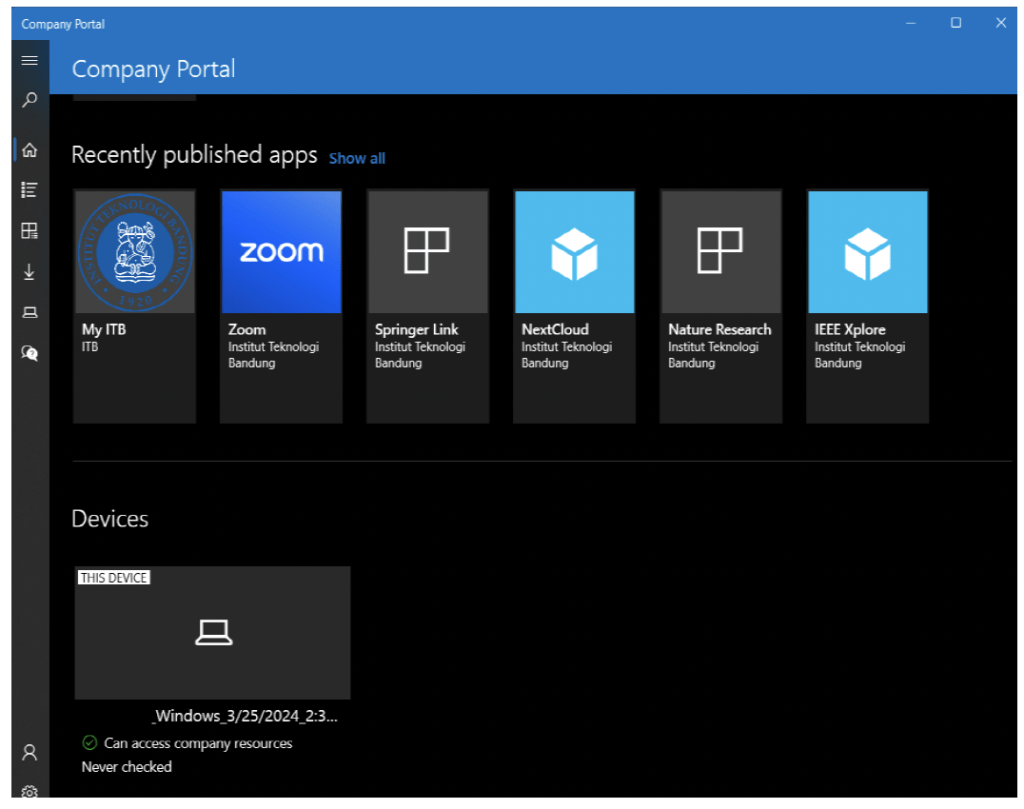Open the hamburger navigation menu

29,61
